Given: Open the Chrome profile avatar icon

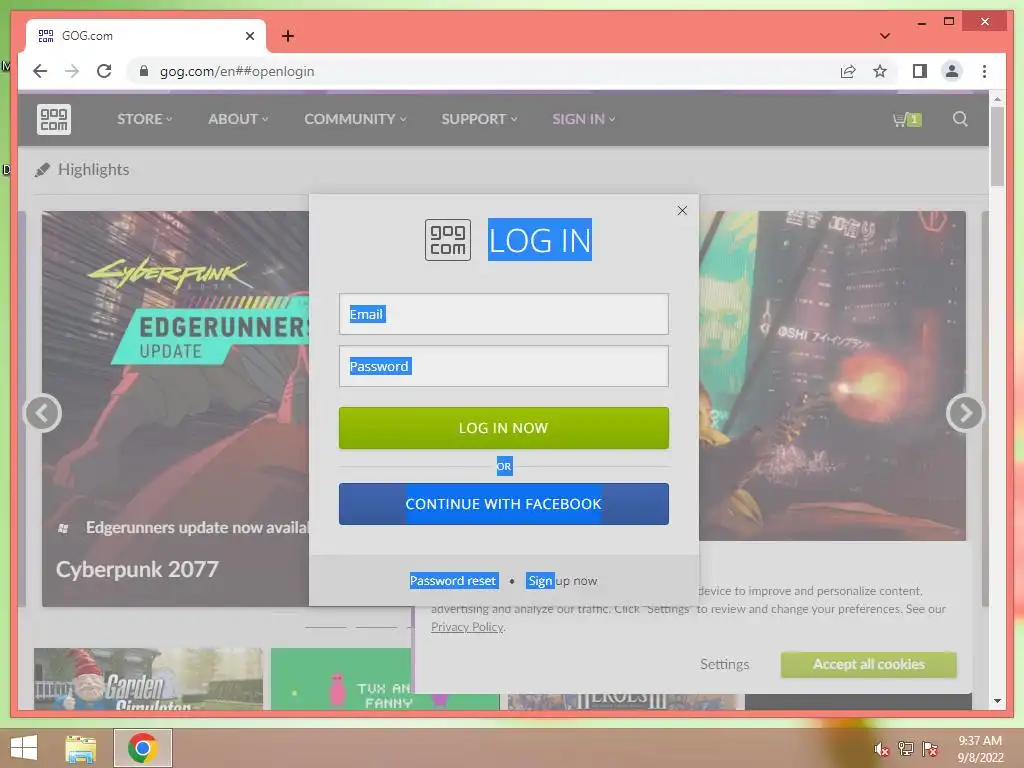Looking at the screenshot, I should point(952,71).
